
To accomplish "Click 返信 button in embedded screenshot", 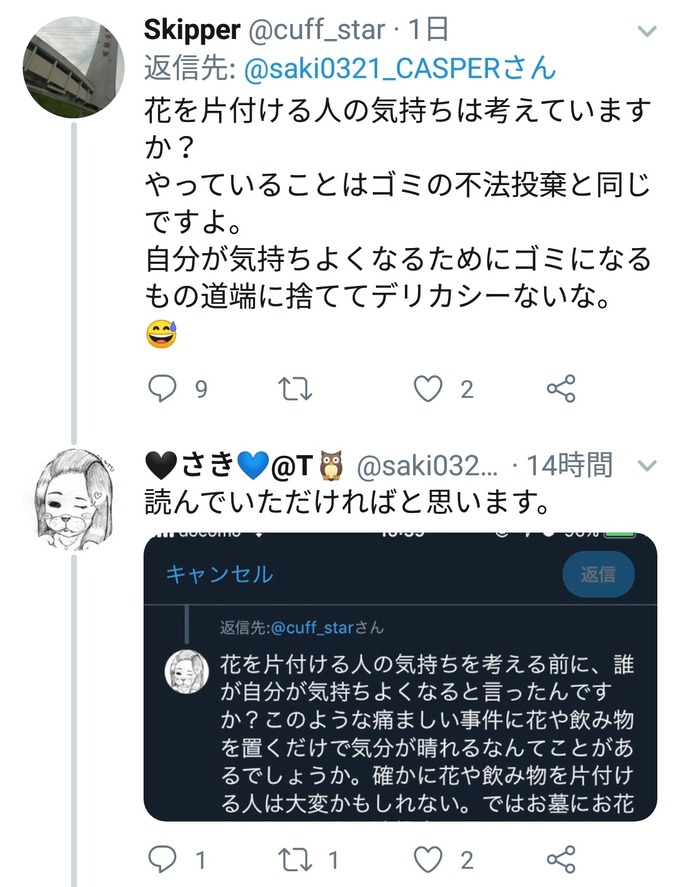I will point(599,574).
